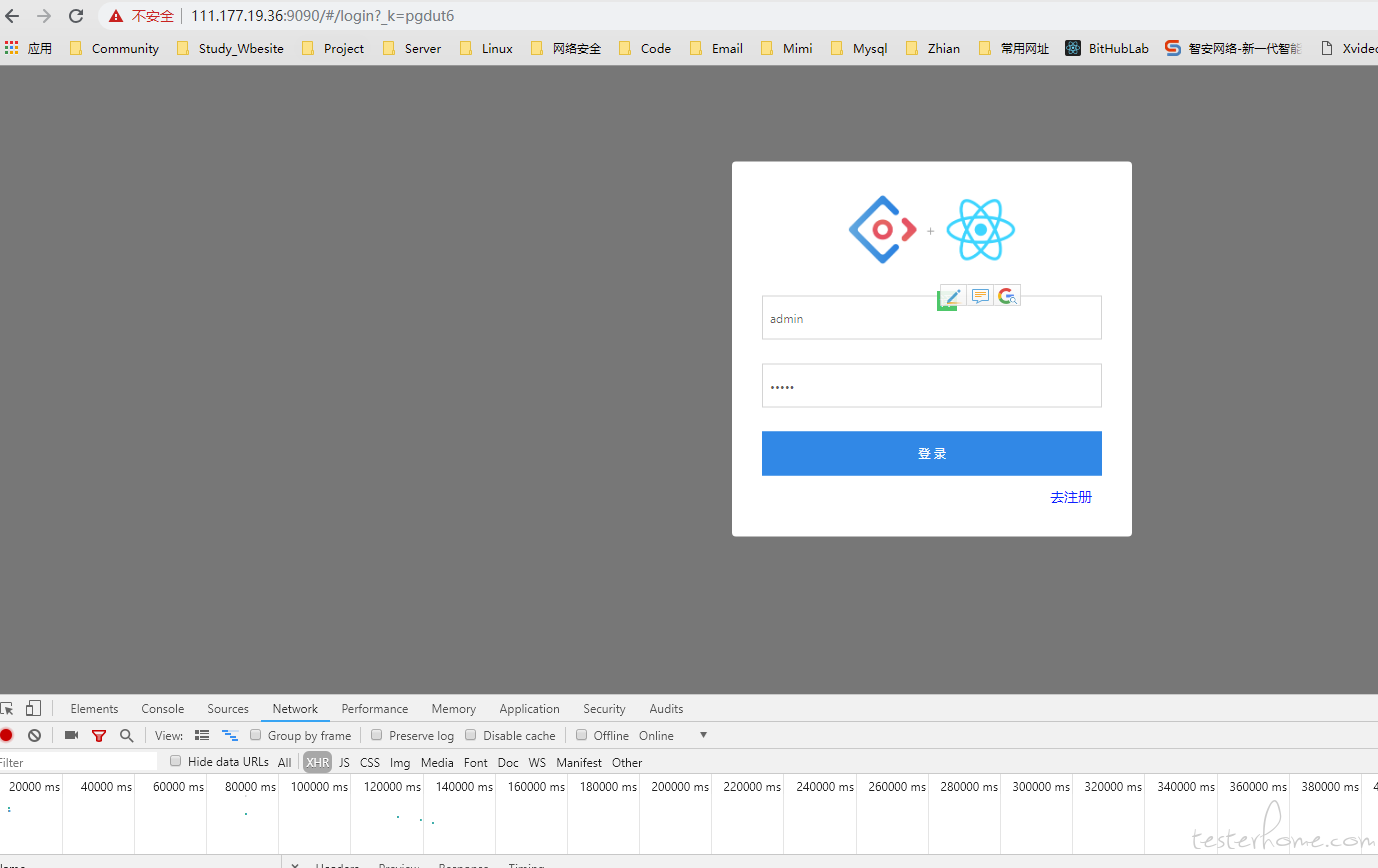
Task: Clear the network log
Action: [35, 735]
